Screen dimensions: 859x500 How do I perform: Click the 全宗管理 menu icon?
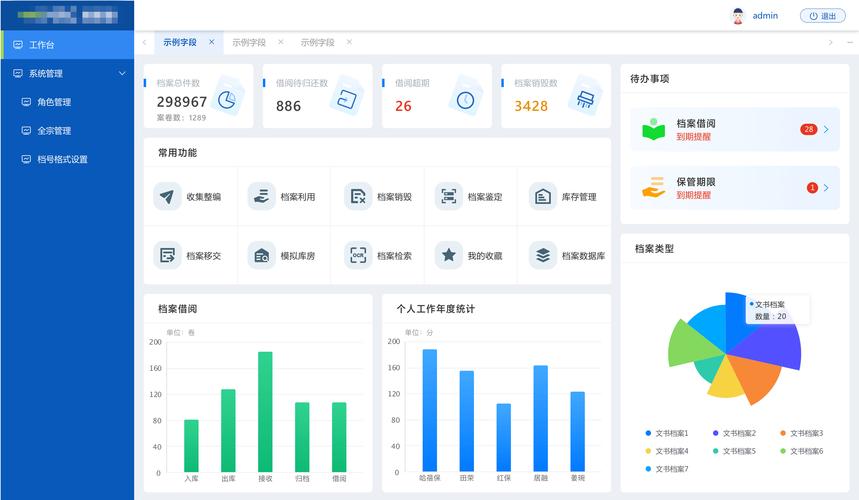coord(26,130)
